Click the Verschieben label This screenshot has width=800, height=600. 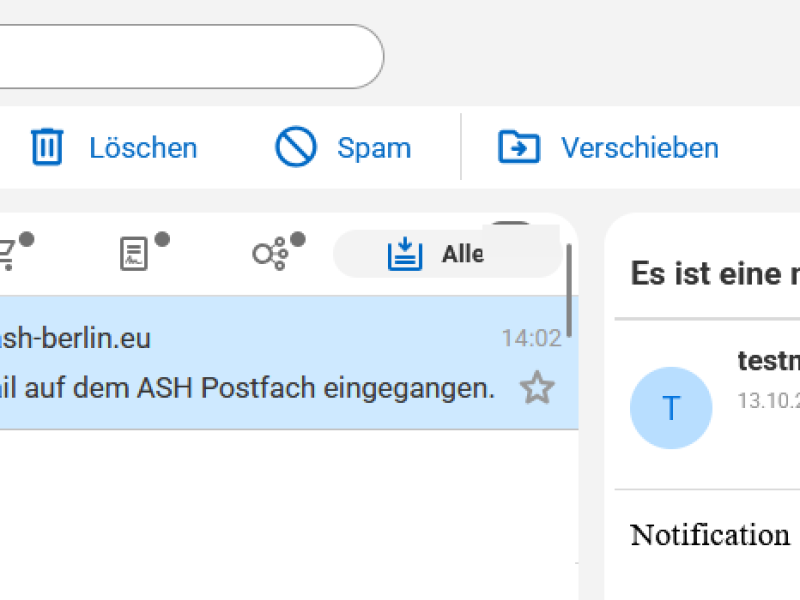tap(640, 148)
